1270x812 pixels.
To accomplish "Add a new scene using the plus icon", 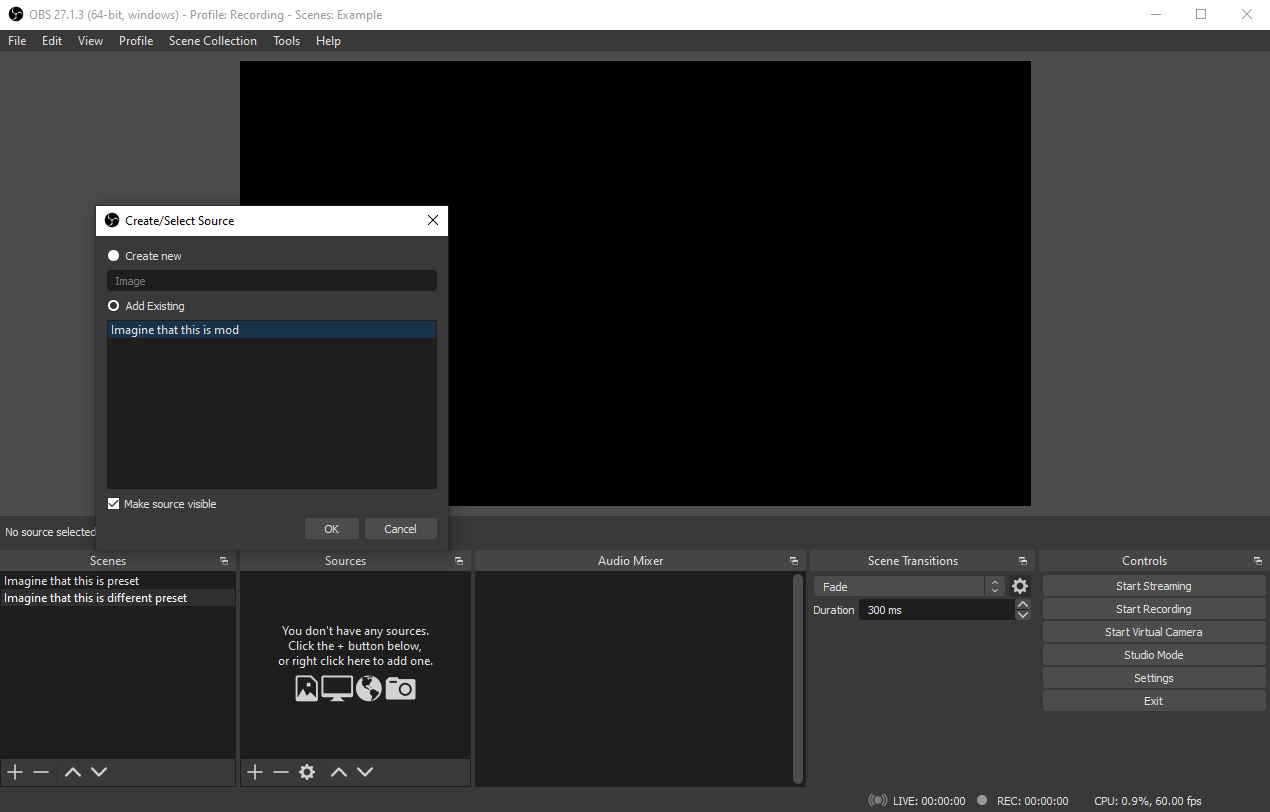I will 14,771.
